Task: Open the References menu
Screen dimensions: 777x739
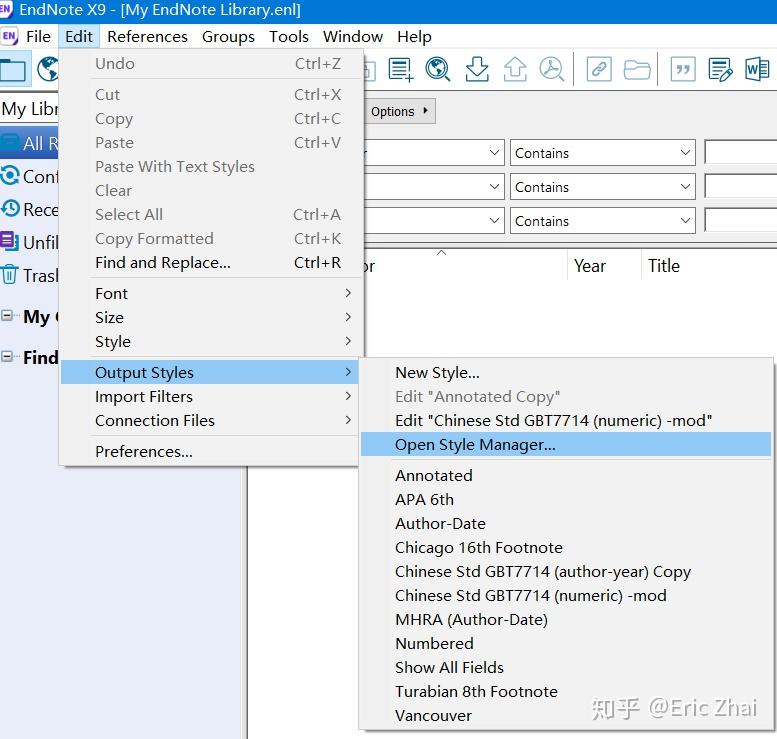Action: click(147, 36)
